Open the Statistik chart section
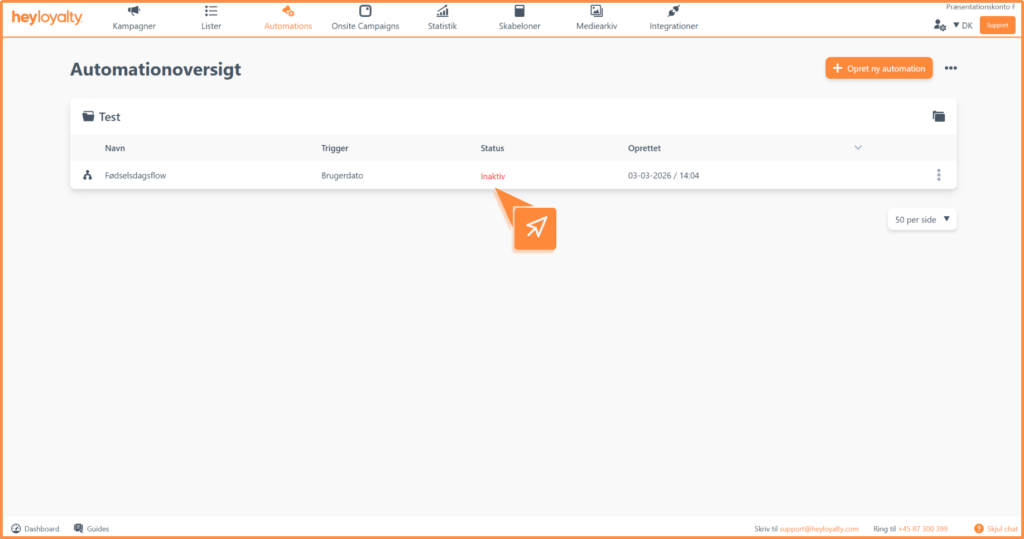The width and height of the screenshot is (1024, 539). pyautogui.click(x=442, y=18)
